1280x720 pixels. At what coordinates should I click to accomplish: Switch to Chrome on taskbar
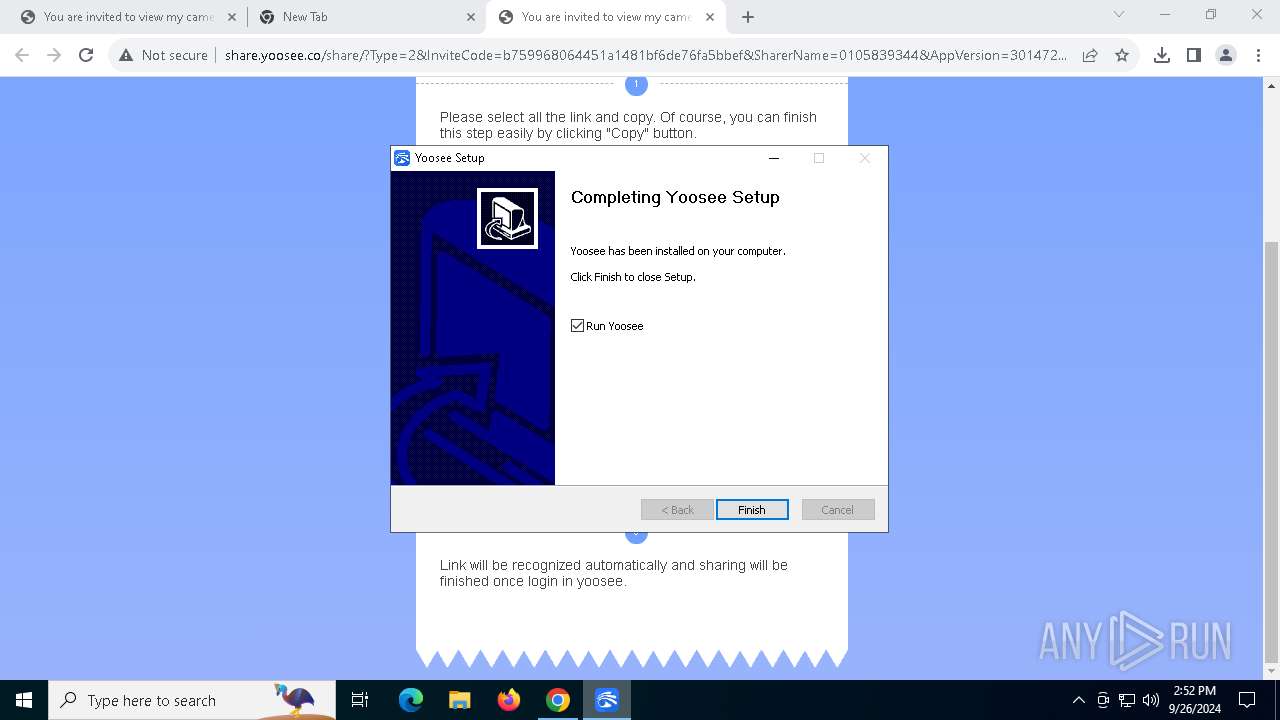pyautogui.click(x=558, y=700)
